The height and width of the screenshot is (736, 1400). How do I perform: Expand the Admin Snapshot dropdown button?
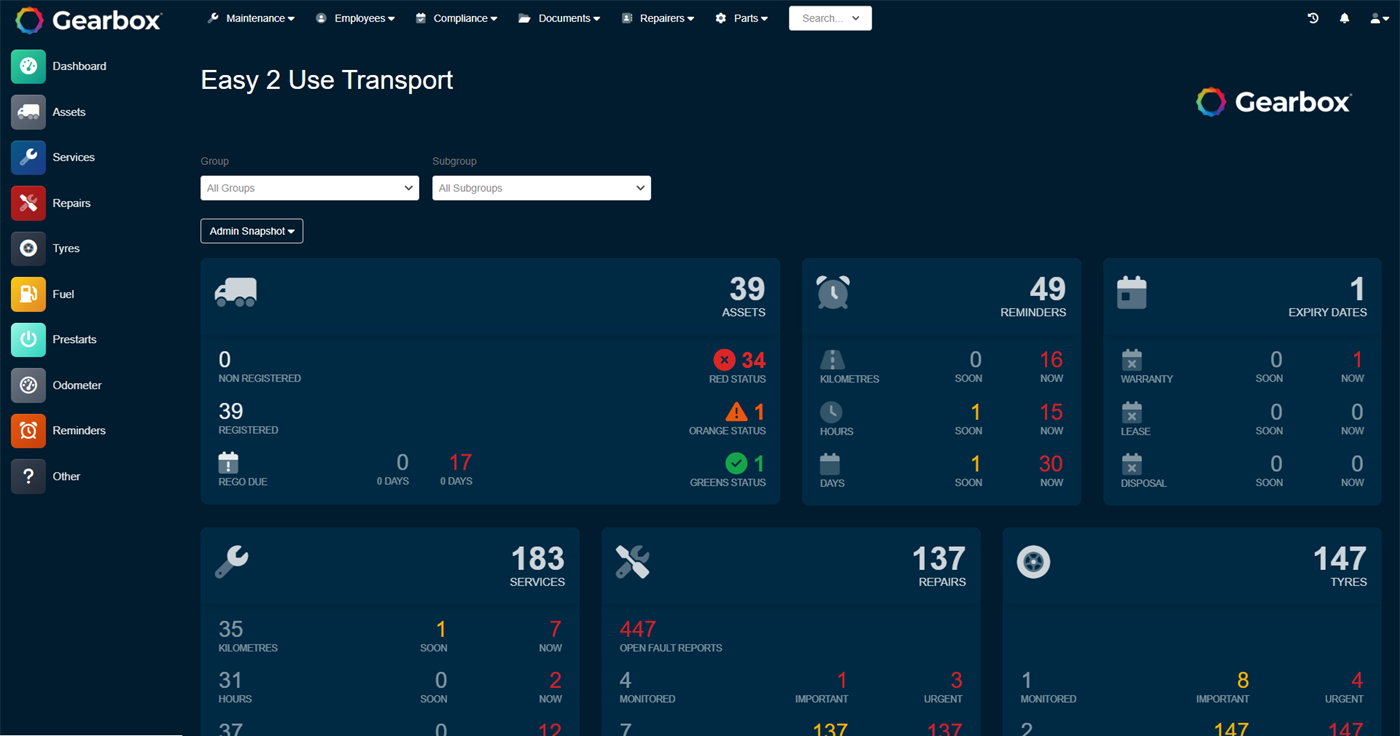(252, 231)
